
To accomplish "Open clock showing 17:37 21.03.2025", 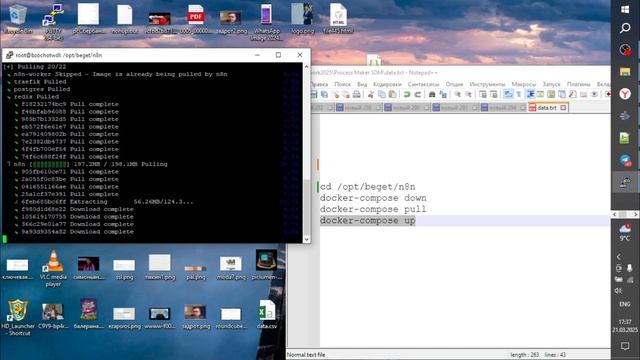I will (x=625, y=326).
